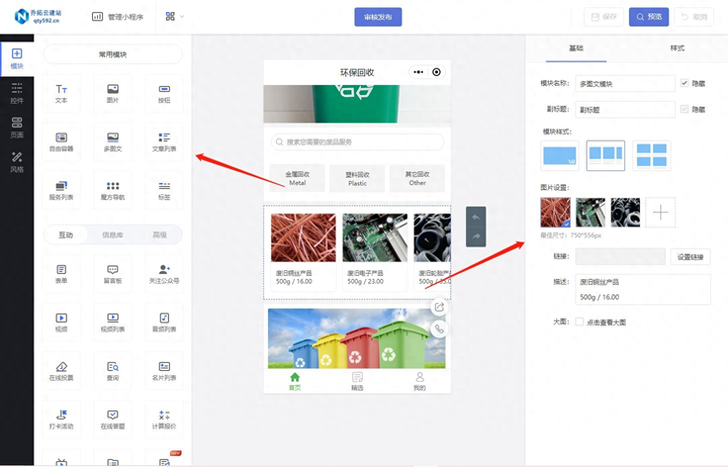Open the 模块 modules sidebar panel
Screen dimensions: 728x467
(x=17, y=59)
